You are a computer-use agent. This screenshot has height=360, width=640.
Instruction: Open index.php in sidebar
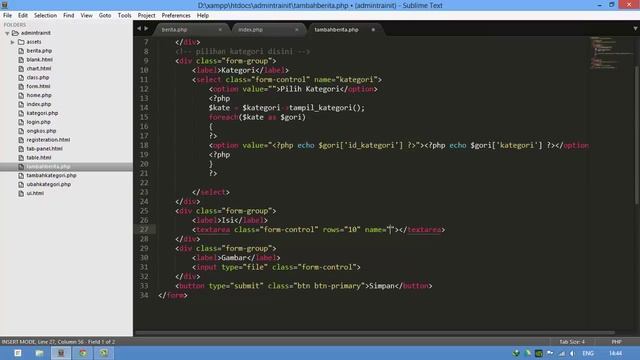[39, 104]
